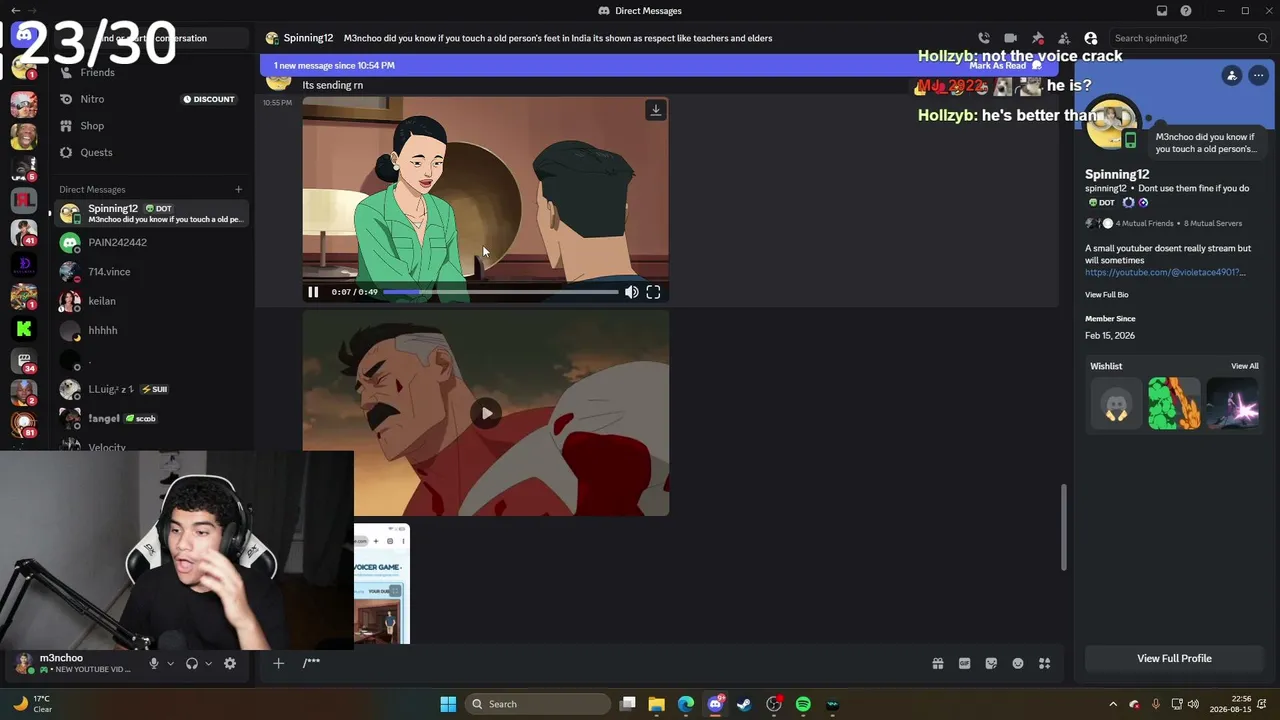This screenshot has height=720, width=1280.
Task: Open the Windows Start menu
Action: click(x=448, y=704)
